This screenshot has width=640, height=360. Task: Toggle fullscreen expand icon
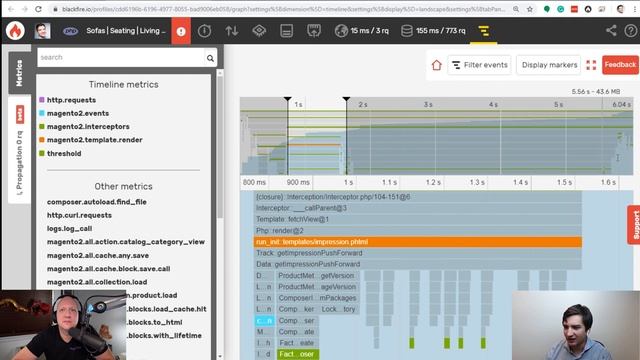tap(591, 65)
